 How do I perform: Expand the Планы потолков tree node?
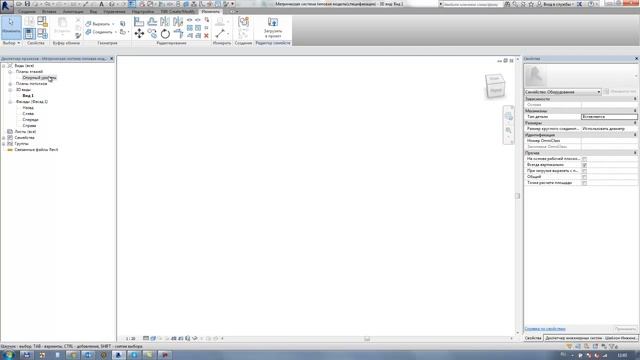(10, 84)
